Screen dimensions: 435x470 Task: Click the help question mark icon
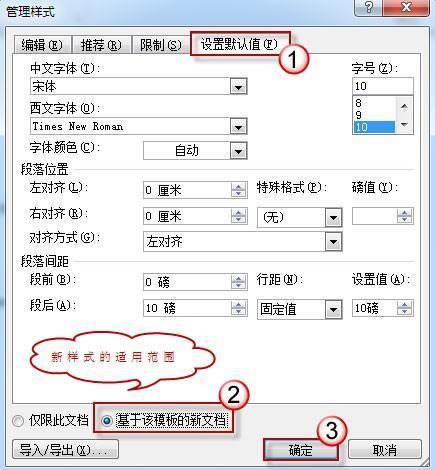coord(369,7)
